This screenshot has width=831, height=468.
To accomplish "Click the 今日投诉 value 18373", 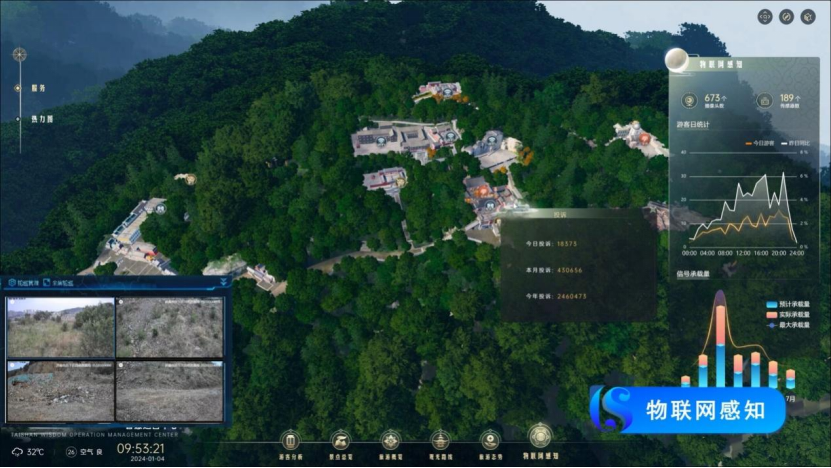I will 567,244.
